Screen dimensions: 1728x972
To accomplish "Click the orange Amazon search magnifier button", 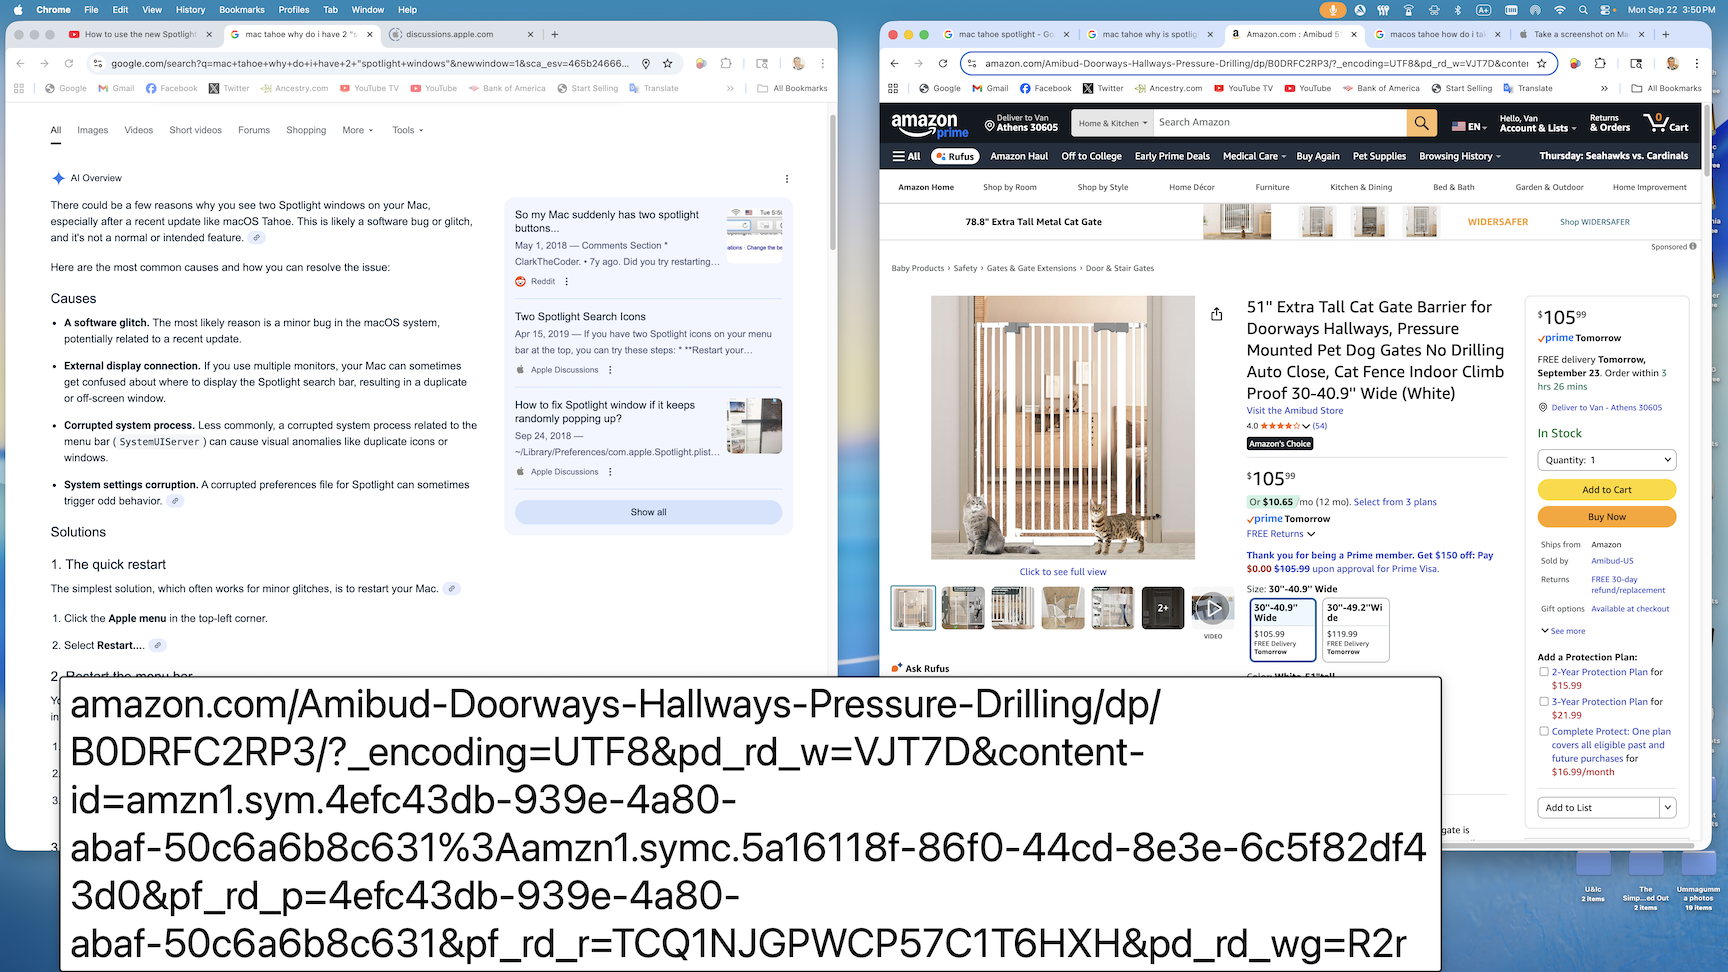I will click(x=1421, y=123).
